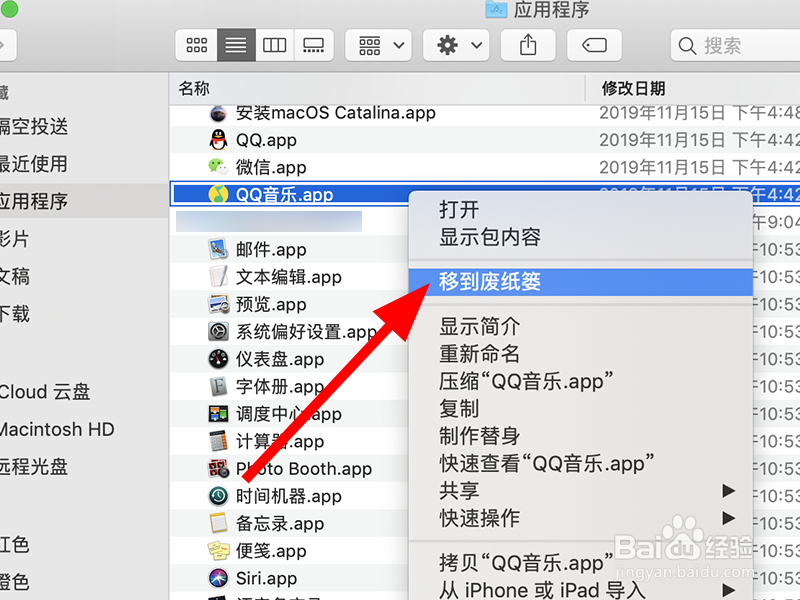
Task: Choose 重新命名 from the context menu
Action: (x=581, y=354)
